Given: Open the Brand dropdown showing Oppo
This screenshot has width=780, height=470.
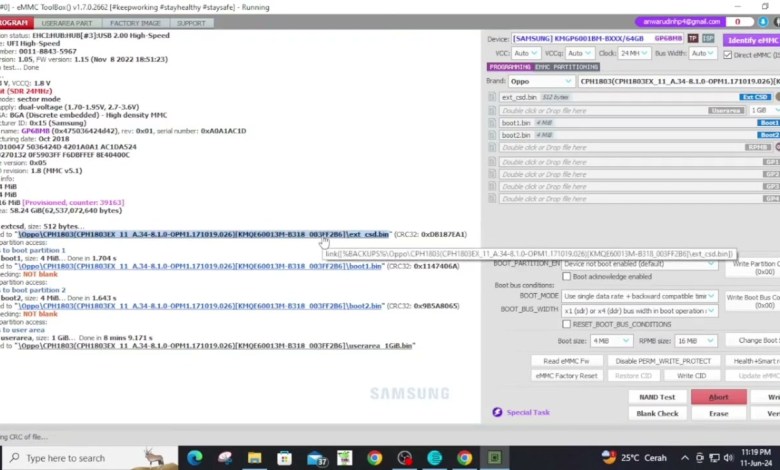Looking at the screenshot, I should [541, 81].
